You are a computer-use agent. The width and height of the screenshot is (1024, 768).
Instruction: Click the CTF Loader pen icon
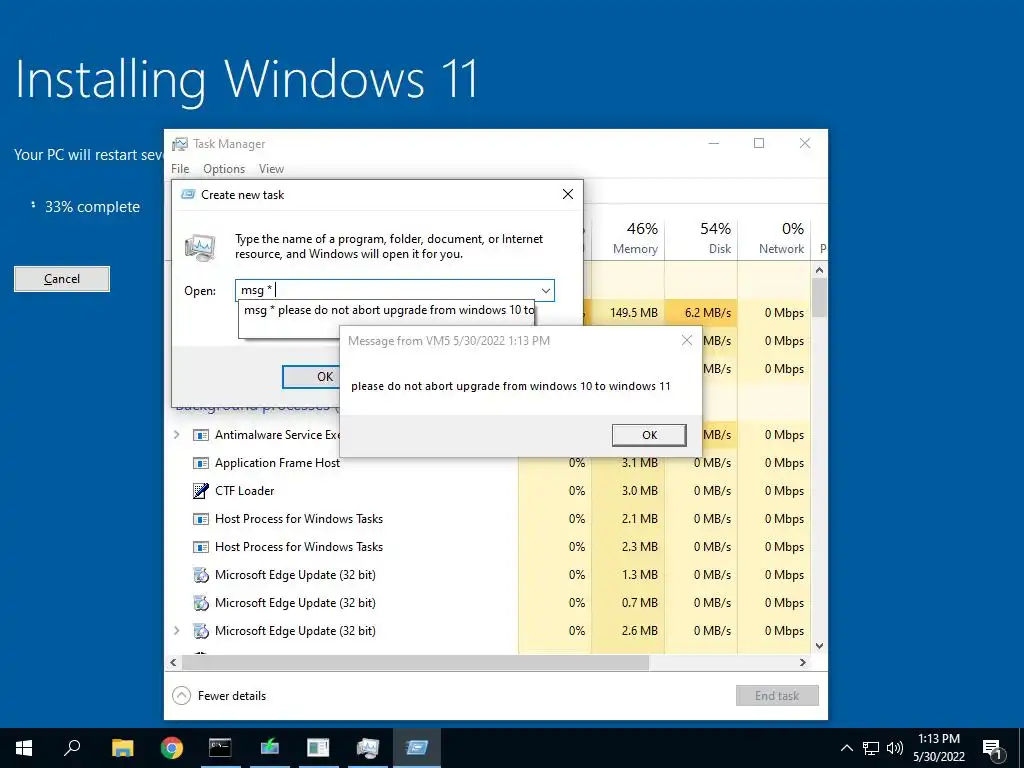point(200,490)
